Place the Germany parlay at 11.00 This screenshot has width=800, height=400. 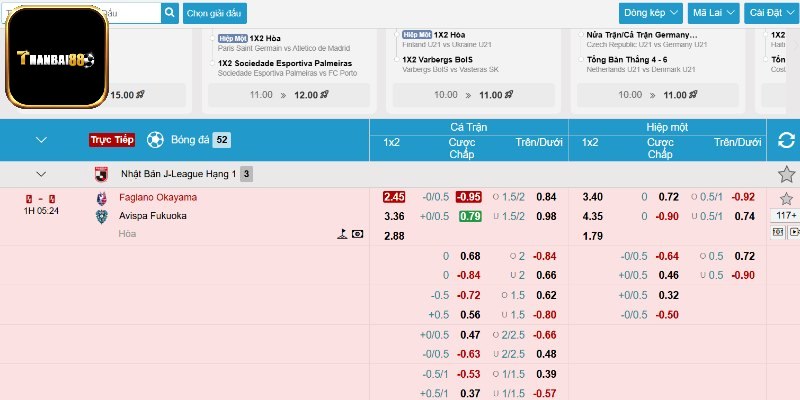(x=658, y=95)
